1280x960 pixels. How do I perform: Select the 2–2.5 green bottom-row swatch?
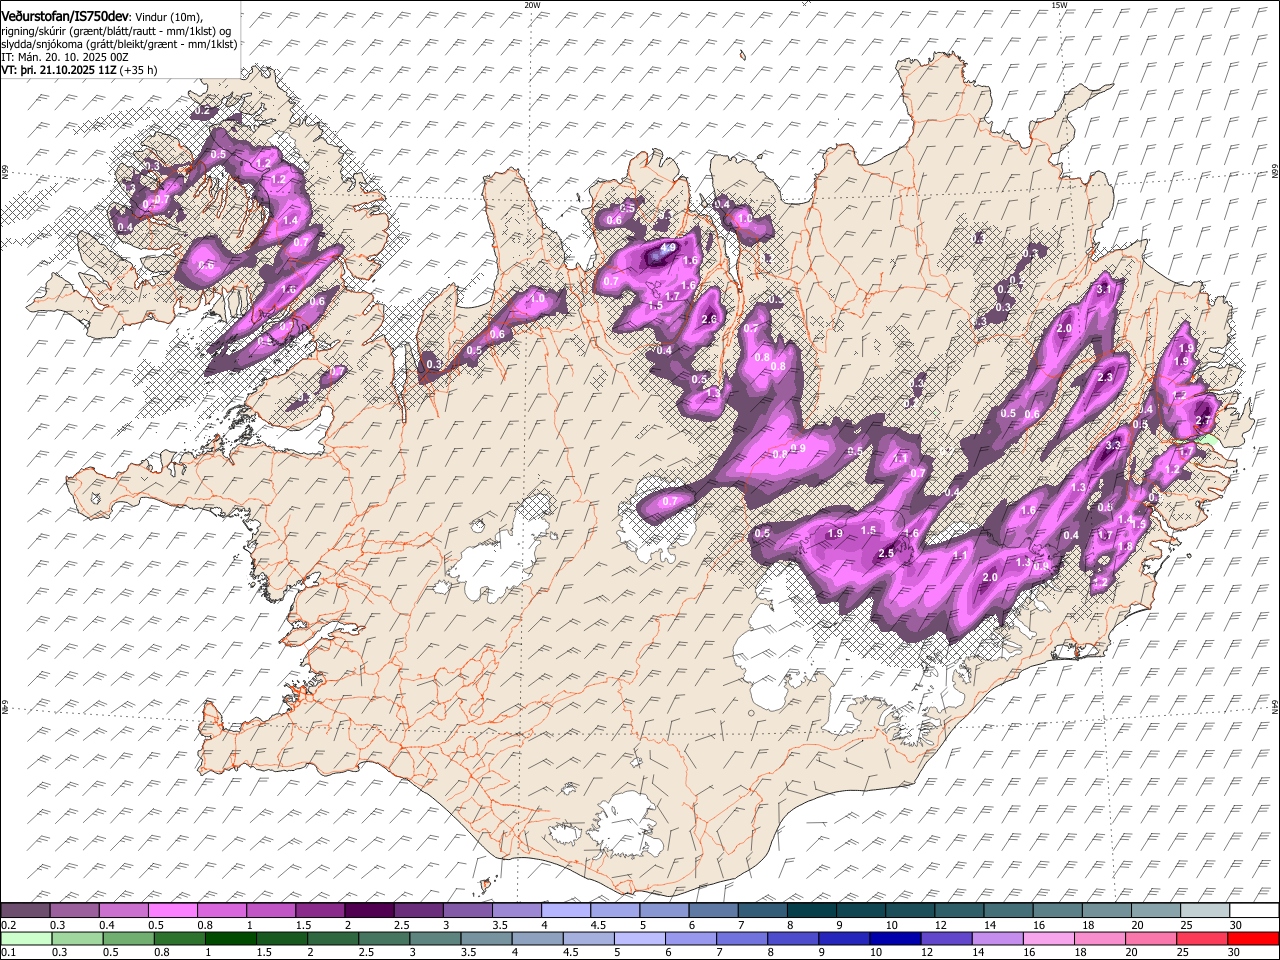click(333, 938)
